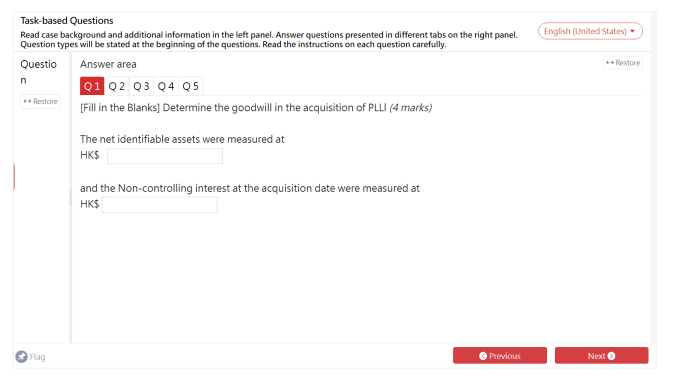
Task: Focus the Non-controlling interest HK$ field
Action: 160,204
